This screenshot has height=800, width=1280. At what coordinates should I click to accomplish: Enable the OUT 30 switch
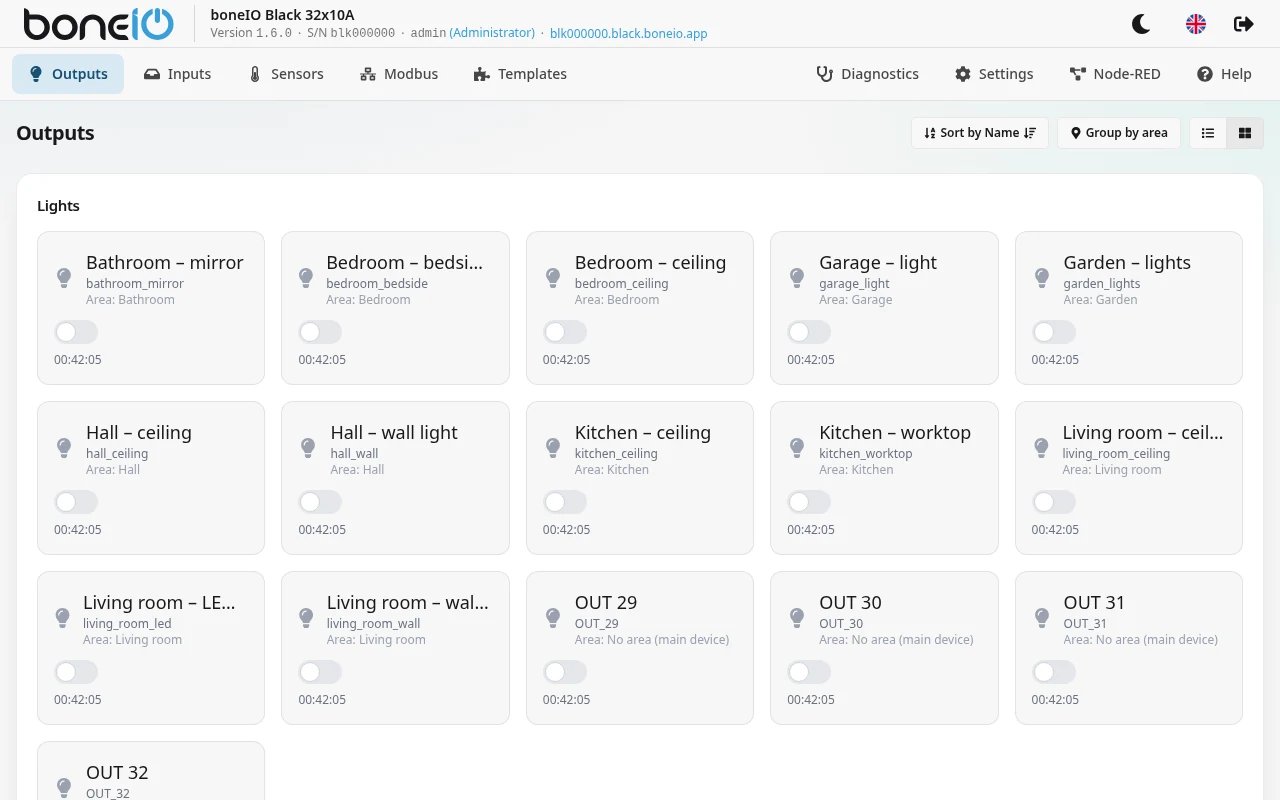(x=809, y=672)
